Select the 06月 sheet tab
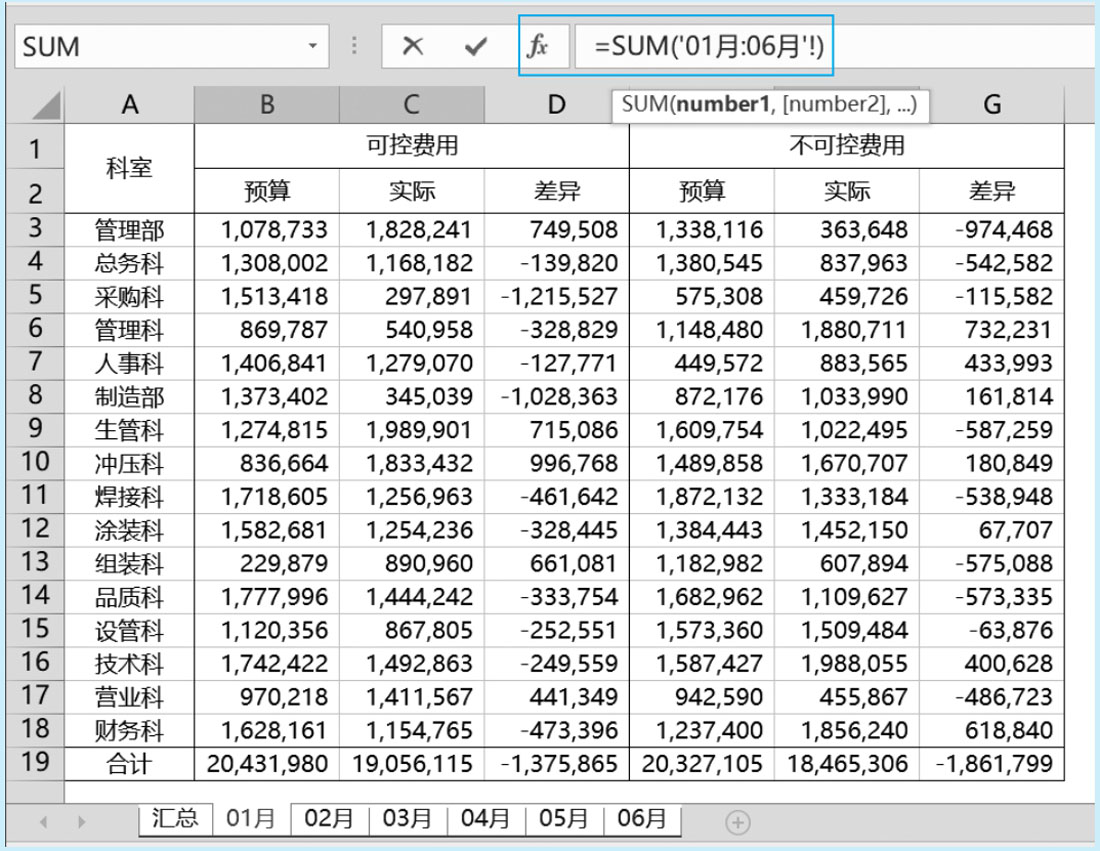The height and width of the screenshot is (851, 1100). click(x=642, y=819)
